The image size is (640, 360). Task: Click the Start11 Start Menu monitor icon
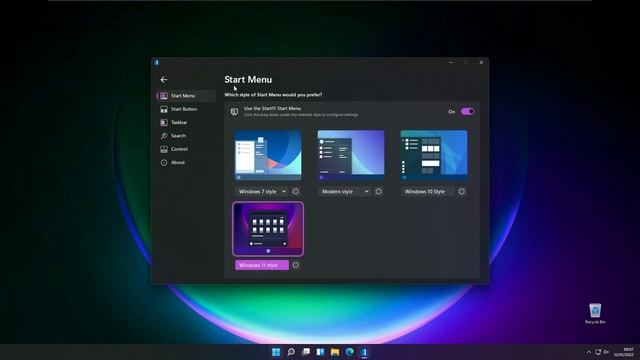[234, 112]
